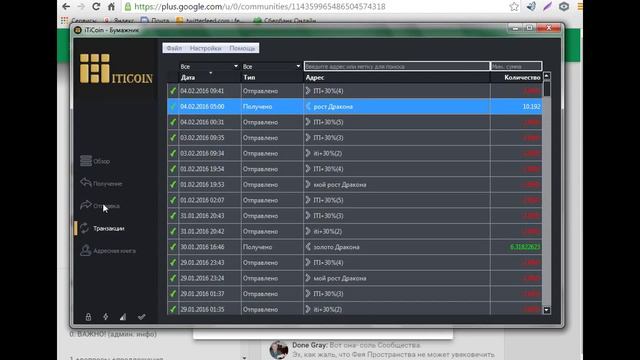The height and width of the screenshot is (360, 640).
Task: Open the Настройки menu
Action: (205, 48)
